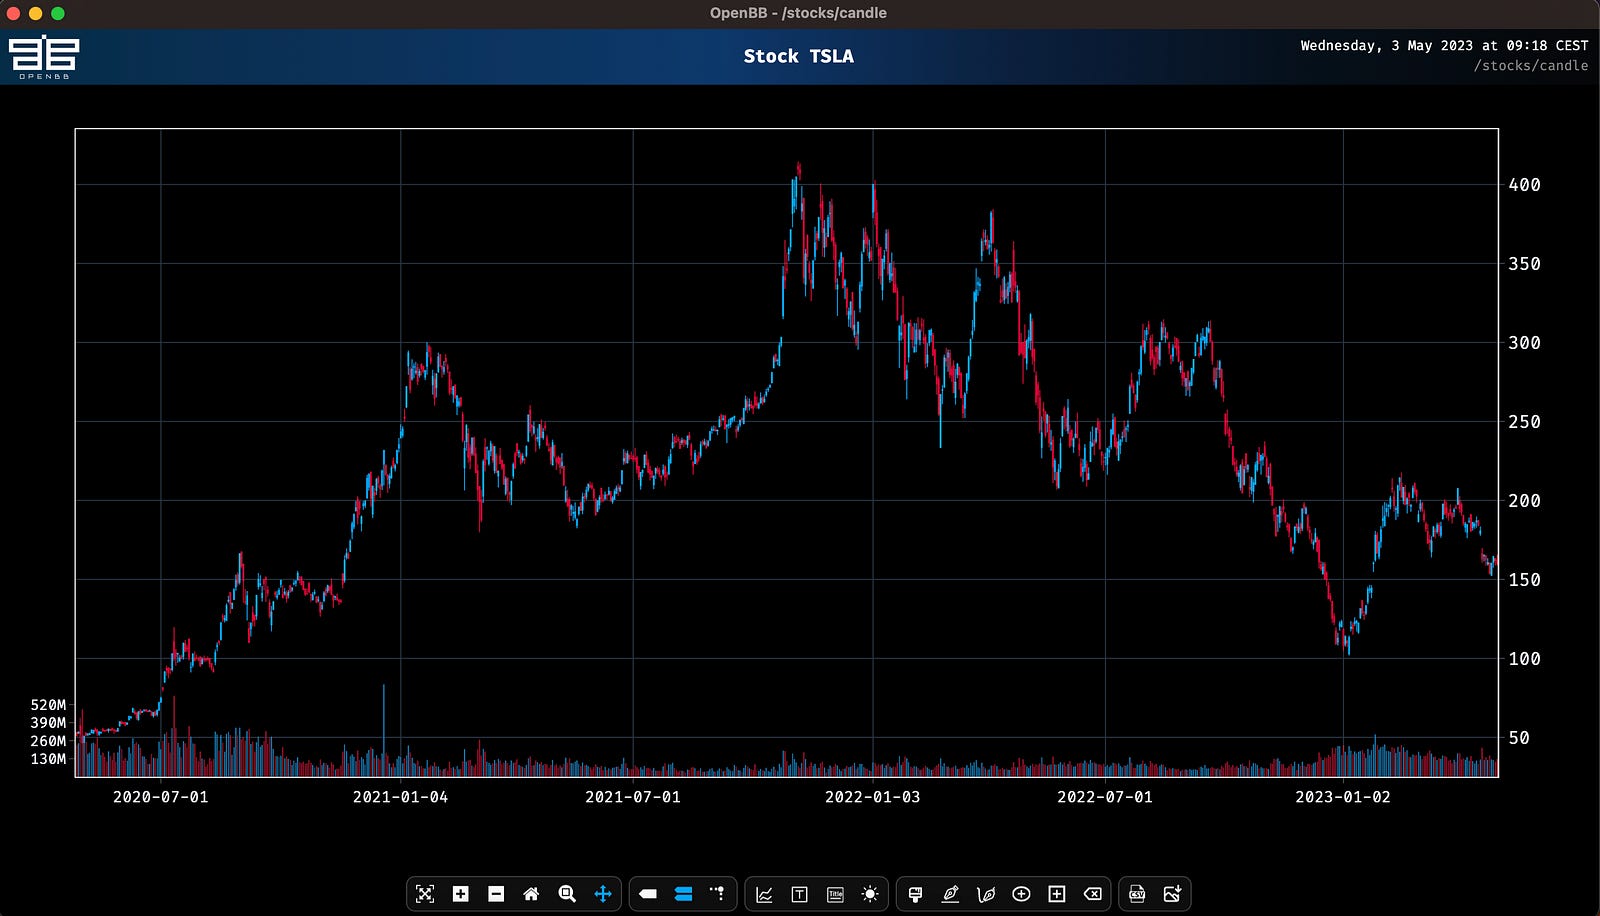Image resolution: width=1600 pixels, height=916 pixels.
Task: Click the window title 'OpenBB - /stocks/candle'
Action: pyautogui.click(x=798, y=13)
